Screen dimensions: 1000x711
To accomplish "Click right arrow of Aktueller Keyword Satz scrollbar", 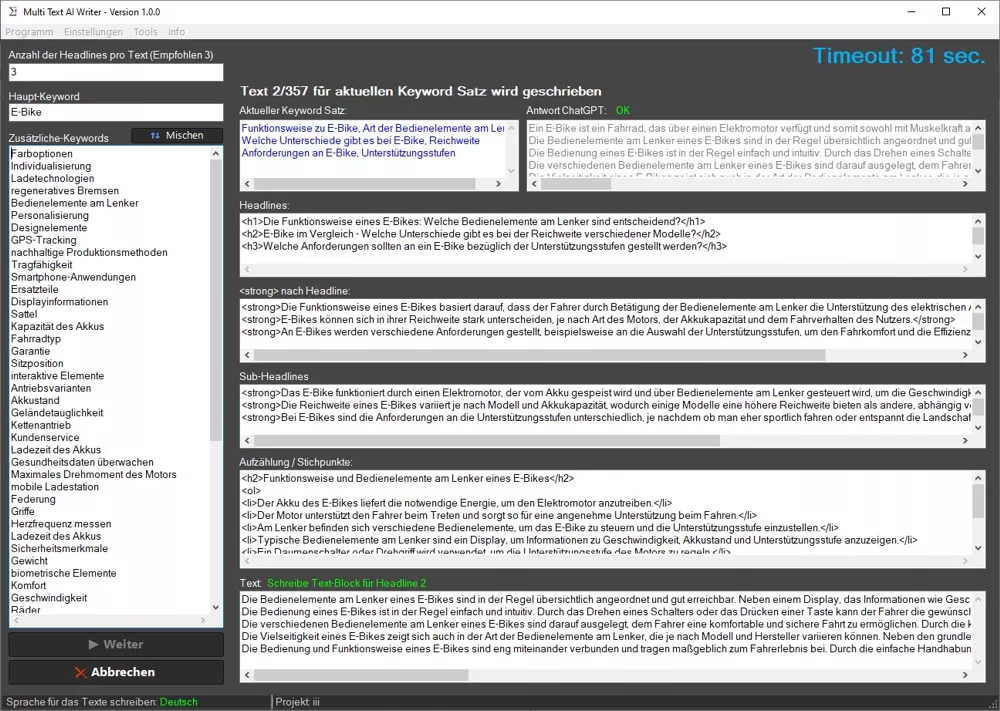I will (x=499, y=184).
